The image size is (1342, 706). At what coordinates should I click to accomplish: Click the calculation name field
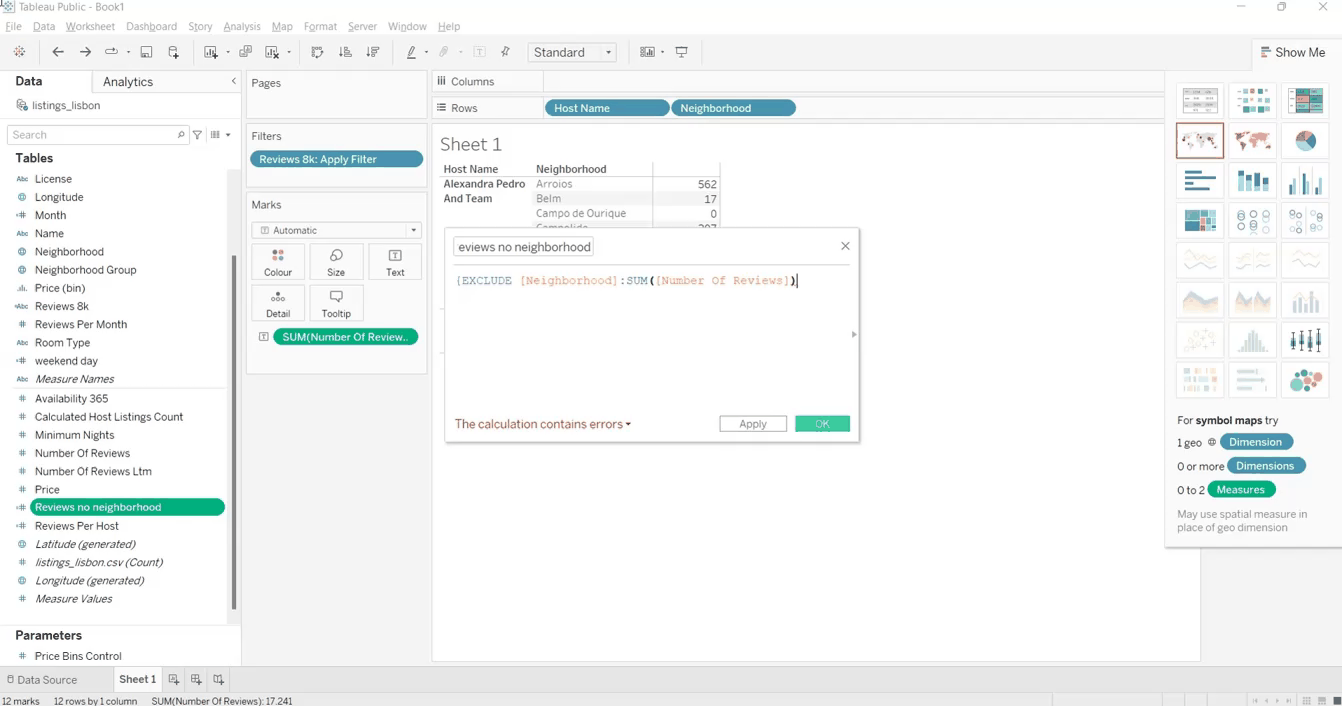[x=524, y=247]
